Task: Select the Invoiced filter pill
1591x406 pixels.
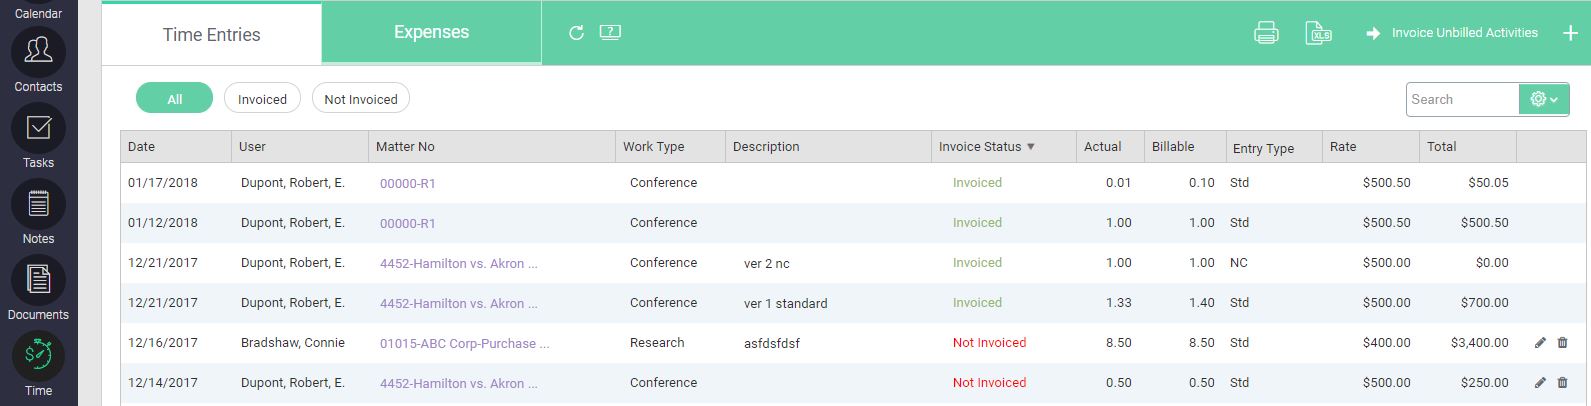Action: pos(262,98)
